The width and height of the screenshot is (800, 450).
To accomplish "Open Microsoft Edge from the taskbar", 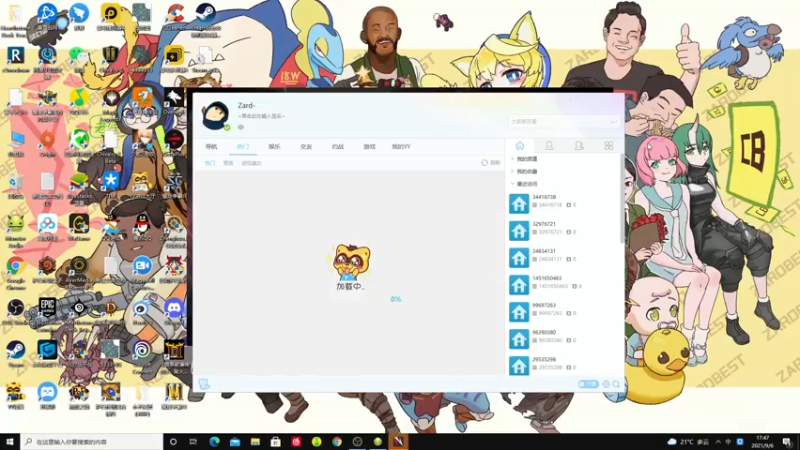I will coord(214,441).
